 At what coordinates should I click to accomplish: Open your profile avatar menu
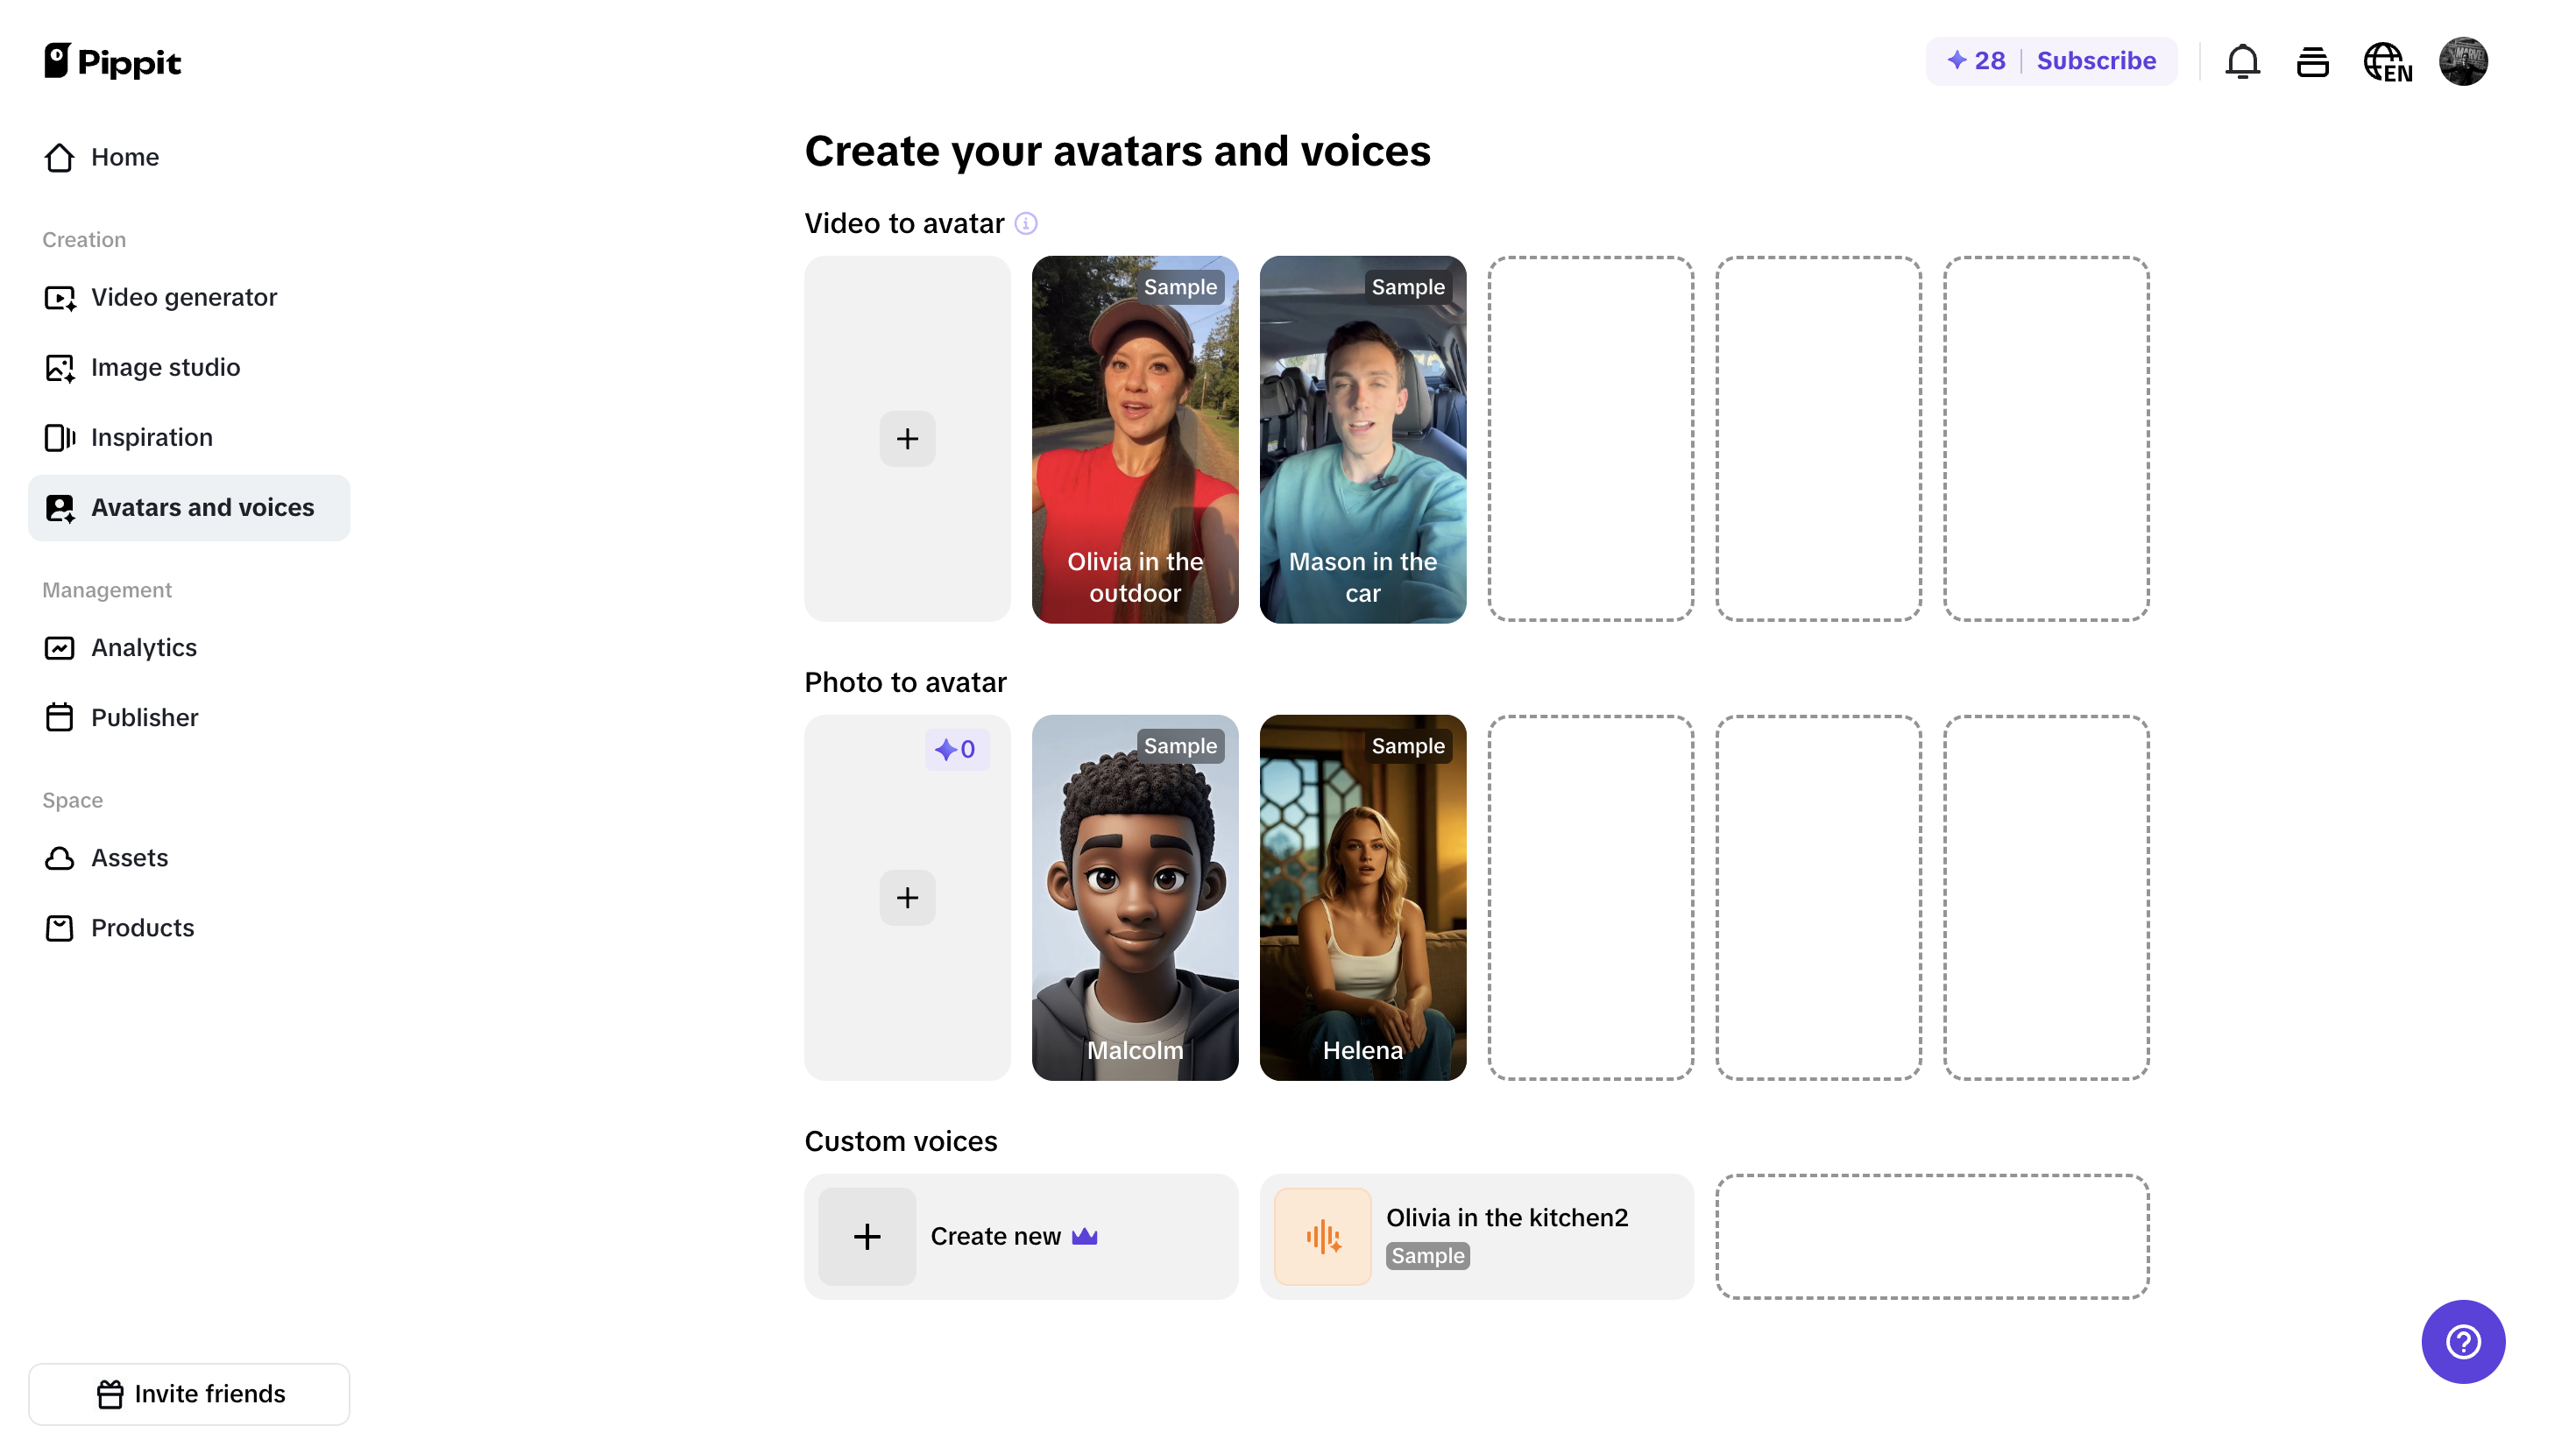pyautogui.click(x=2464, y=61)
